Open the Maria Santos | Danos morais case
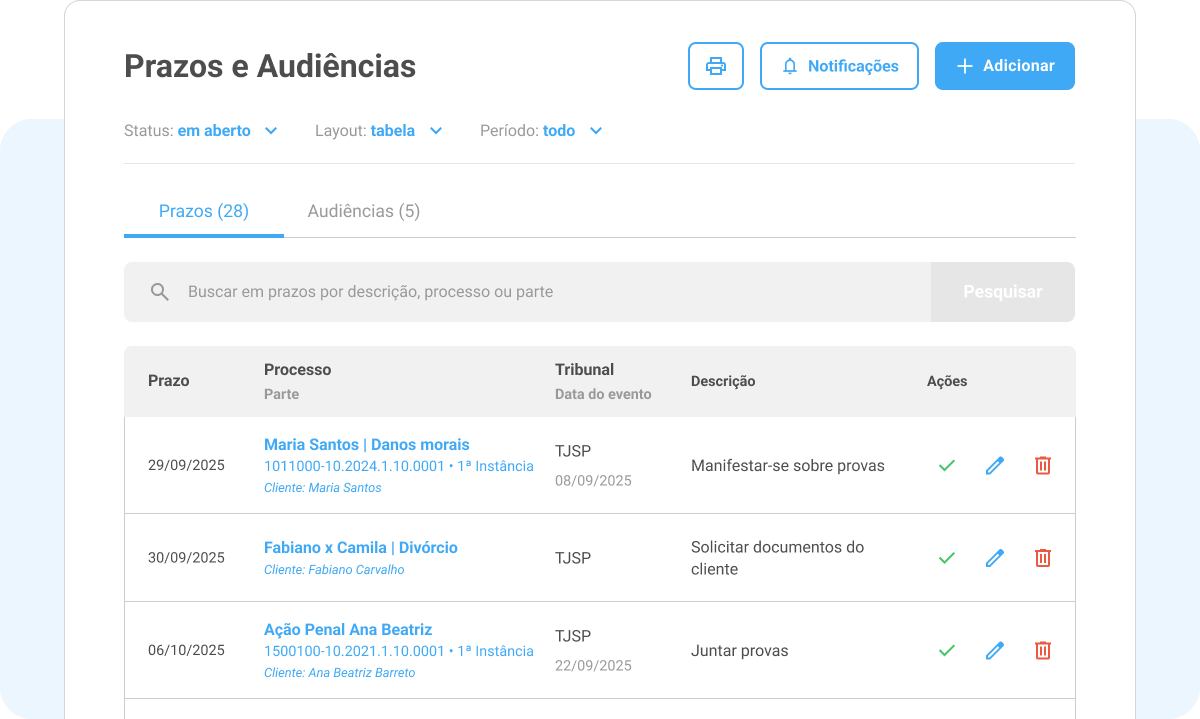The height and width of the screenshot is (719, 1200). (x=365, y=443)
